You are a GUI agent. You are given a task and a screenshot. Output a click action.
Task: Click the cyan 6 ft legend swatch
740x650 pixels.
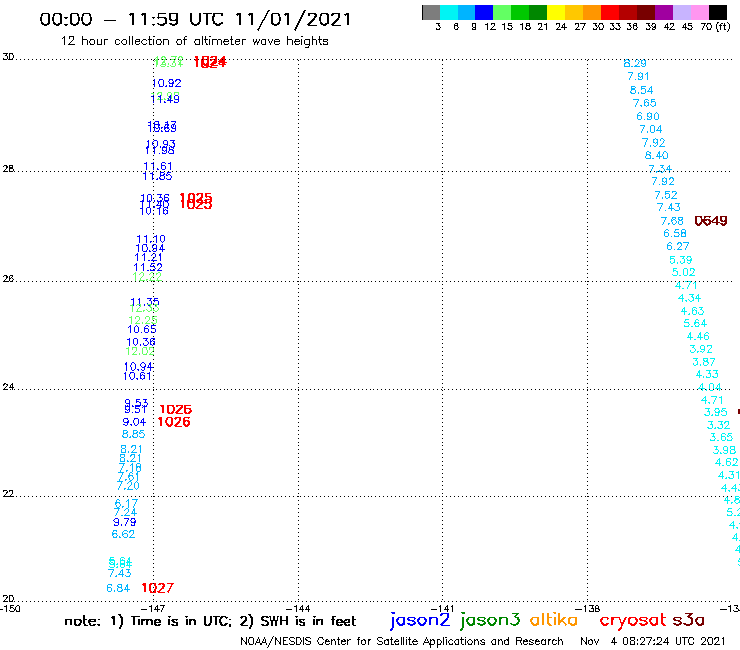[x=449, y=12]
